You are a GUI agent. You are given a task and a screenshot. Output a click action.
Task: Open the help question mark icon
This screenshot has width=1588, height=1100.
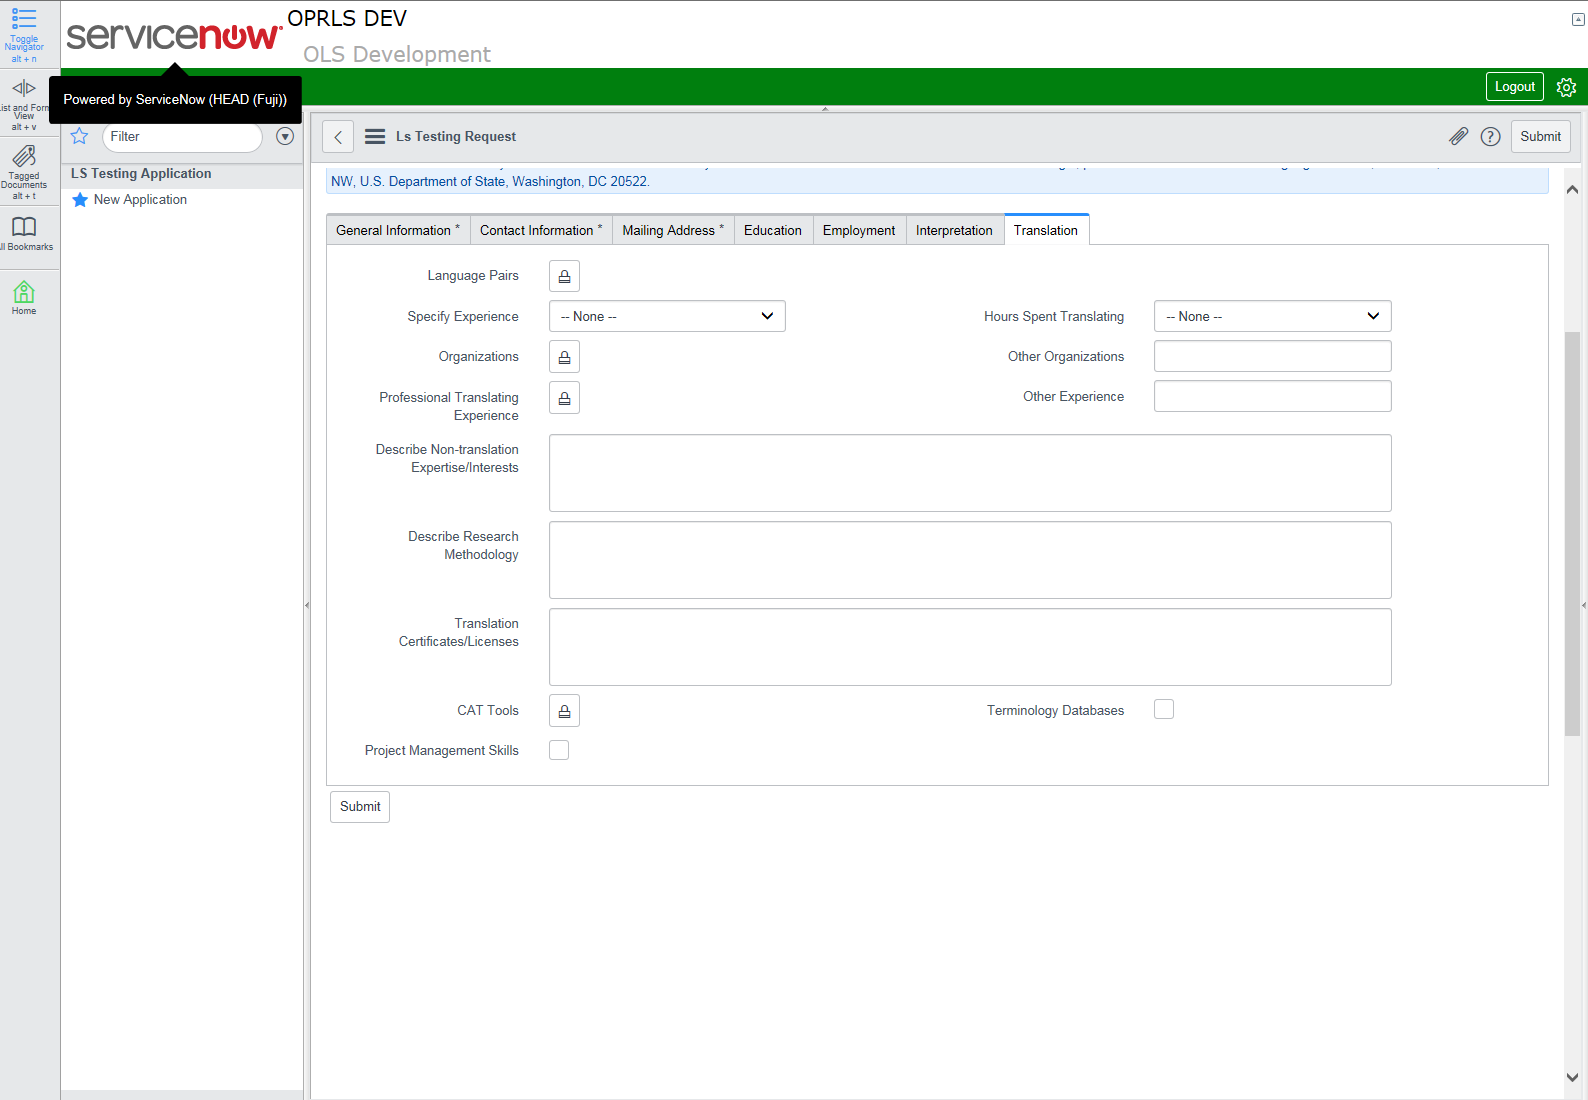[x=1490, y=137]
